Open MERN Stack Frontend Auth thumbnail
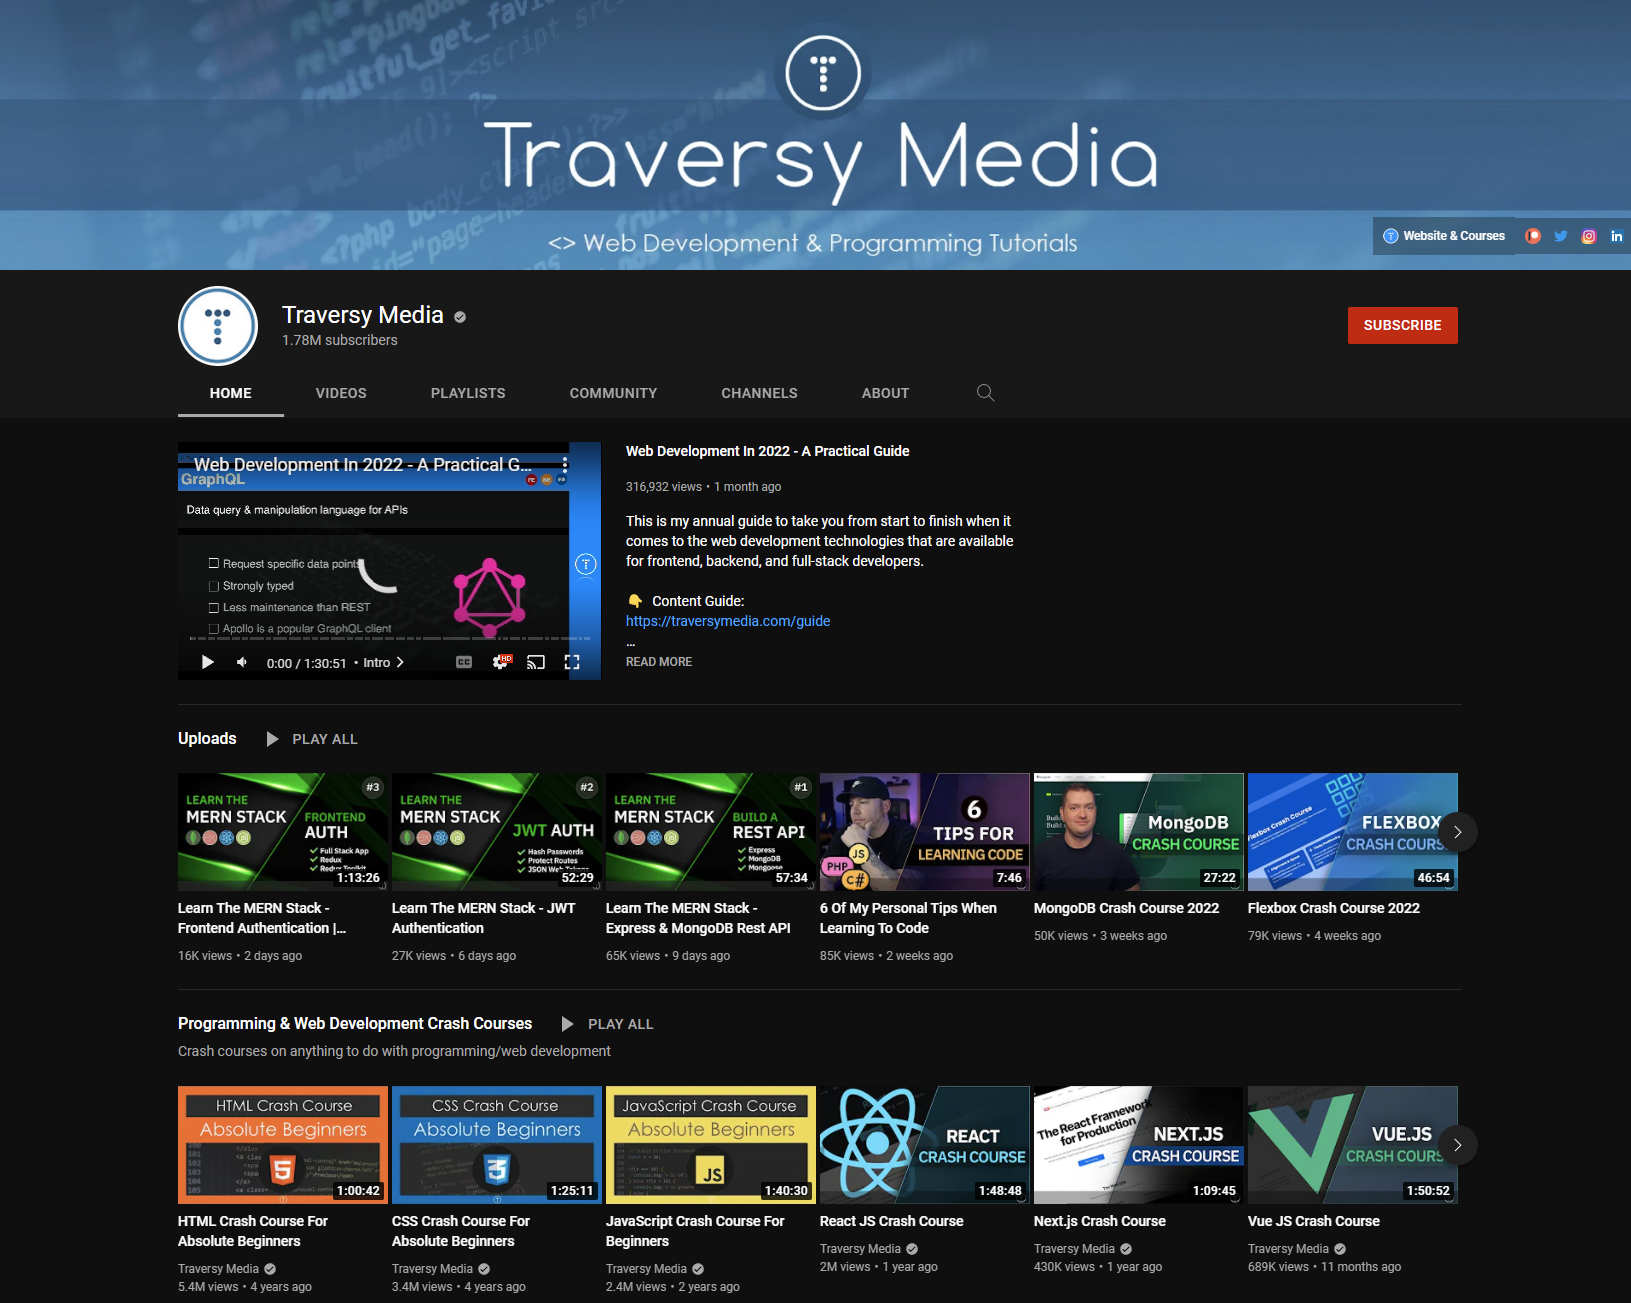 point(283,832)
